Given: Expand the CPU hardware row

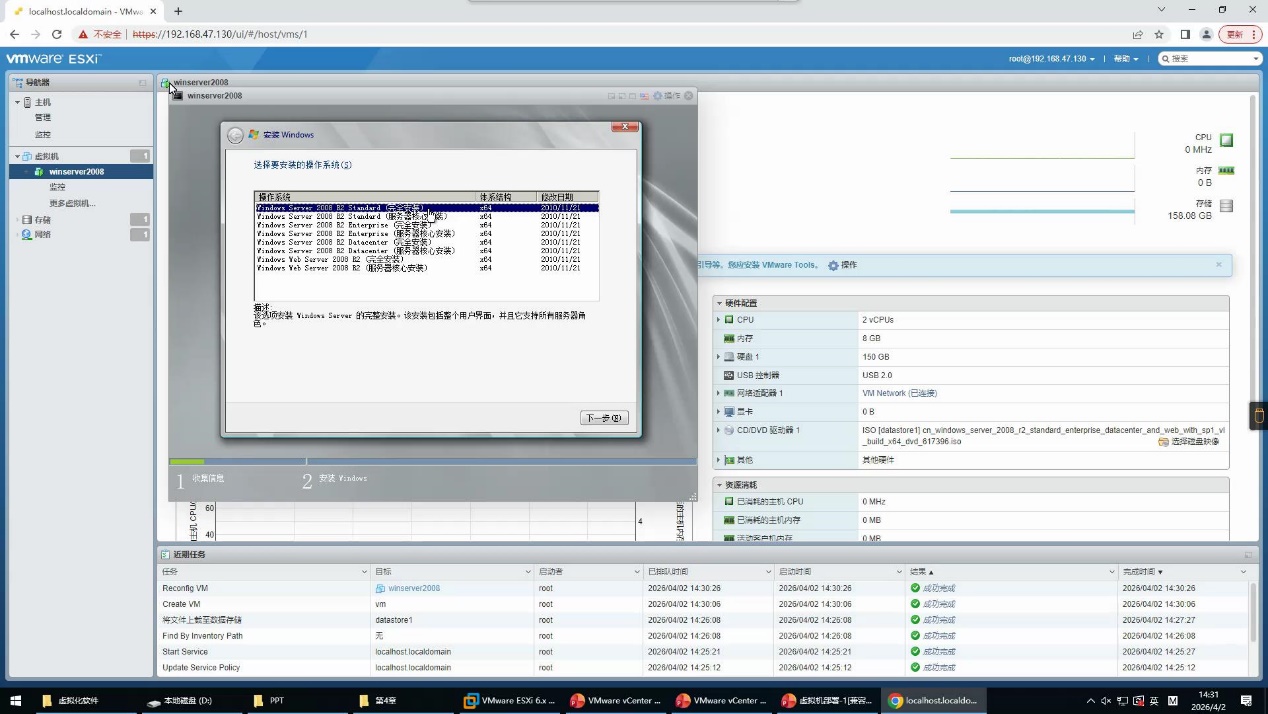Looking at the screenshot, I should pos(718,320).
